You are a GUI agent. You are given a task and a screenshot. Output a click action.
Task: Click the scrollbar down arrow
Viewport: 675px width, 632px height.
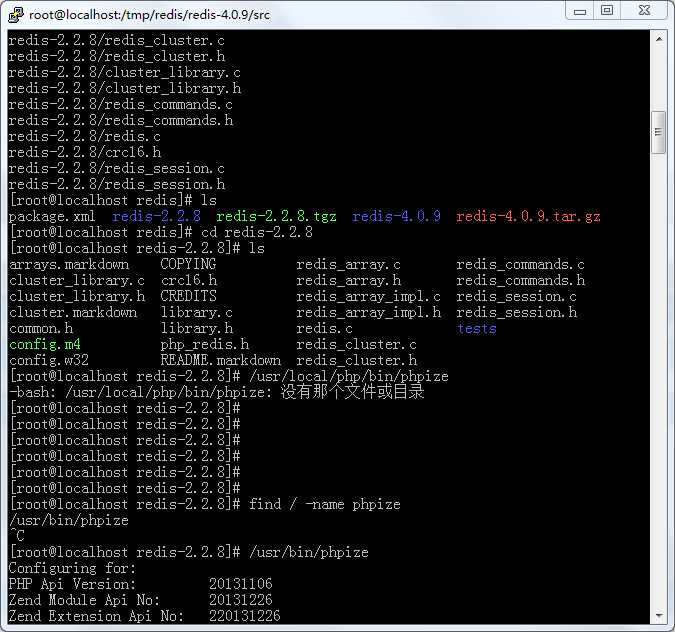(659, 616)
